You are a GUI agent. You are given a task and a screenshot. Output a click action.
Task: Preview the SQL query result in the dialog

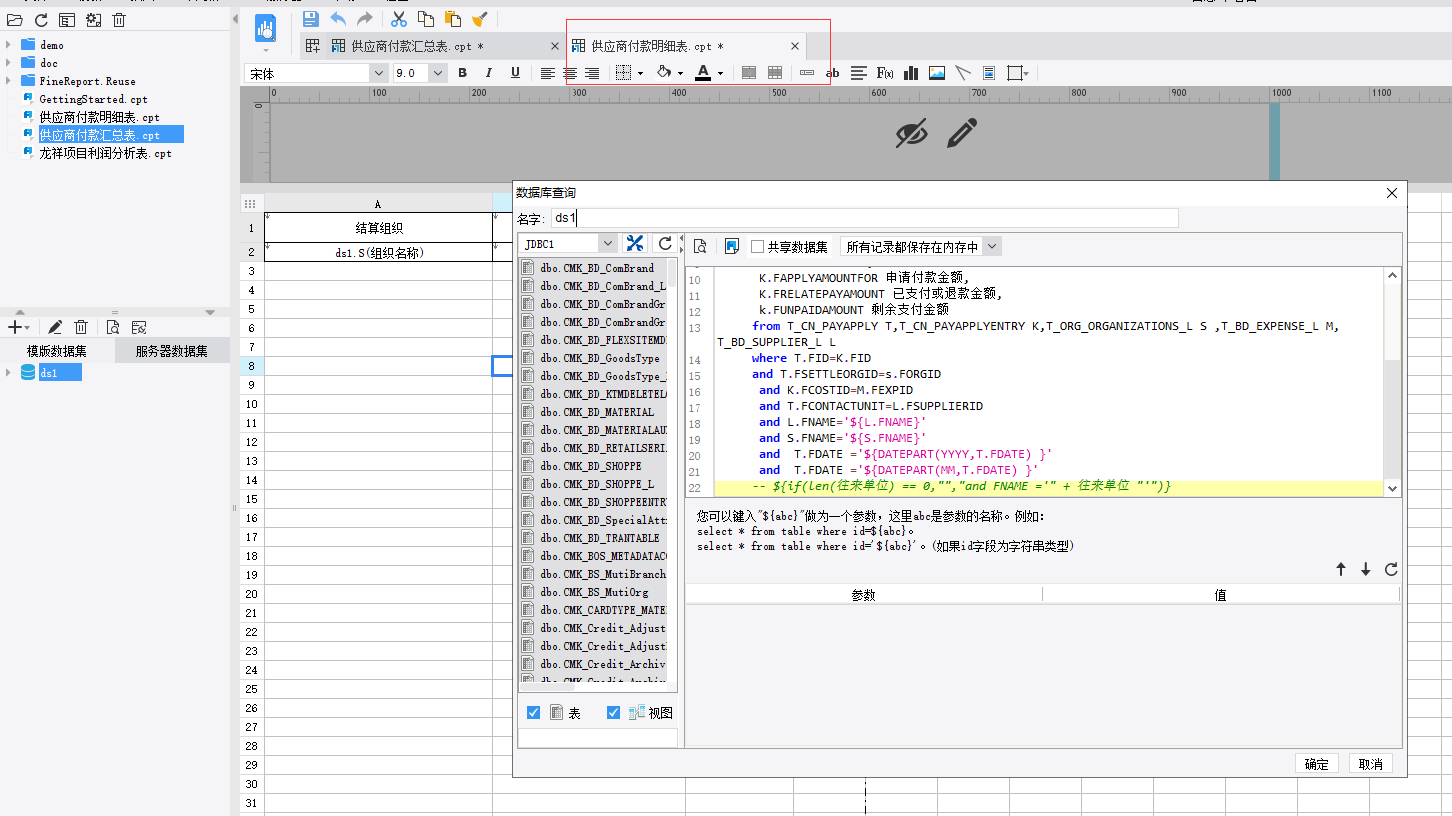tap(701, 246)
